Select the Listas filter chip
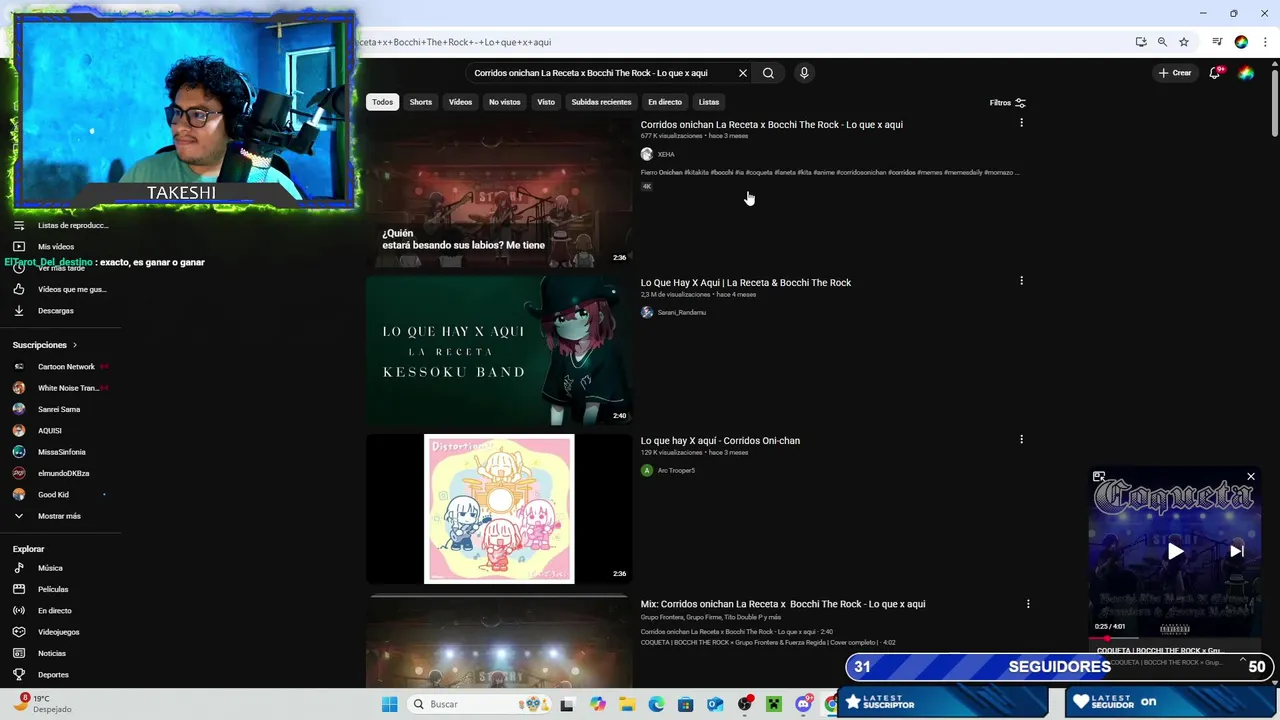The image size is (1280, 720). 709,102
